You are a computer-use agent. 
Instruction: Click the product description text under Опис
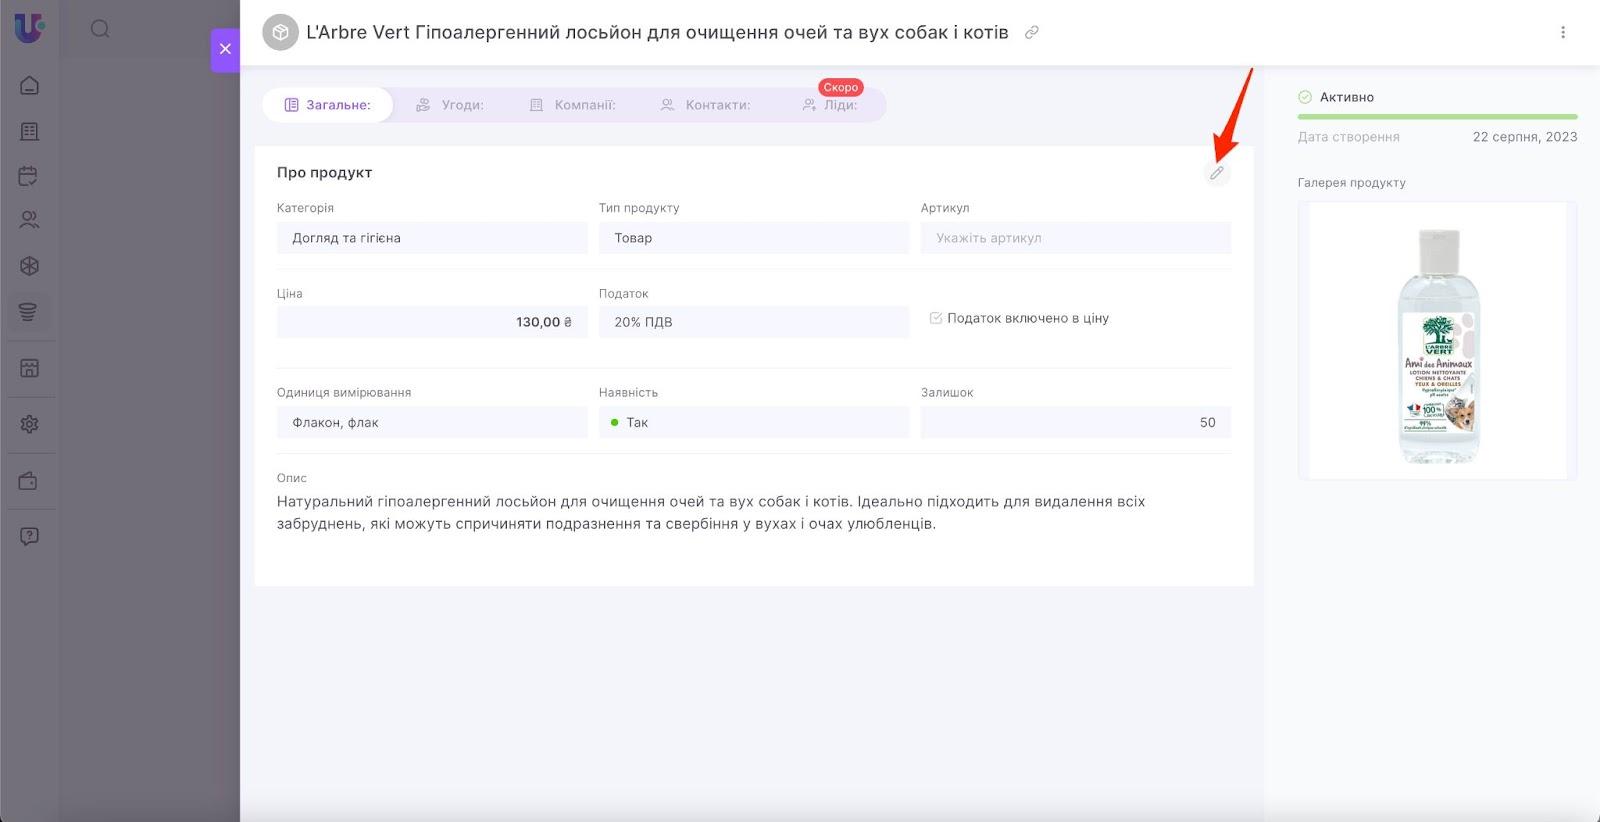point(711,513)
